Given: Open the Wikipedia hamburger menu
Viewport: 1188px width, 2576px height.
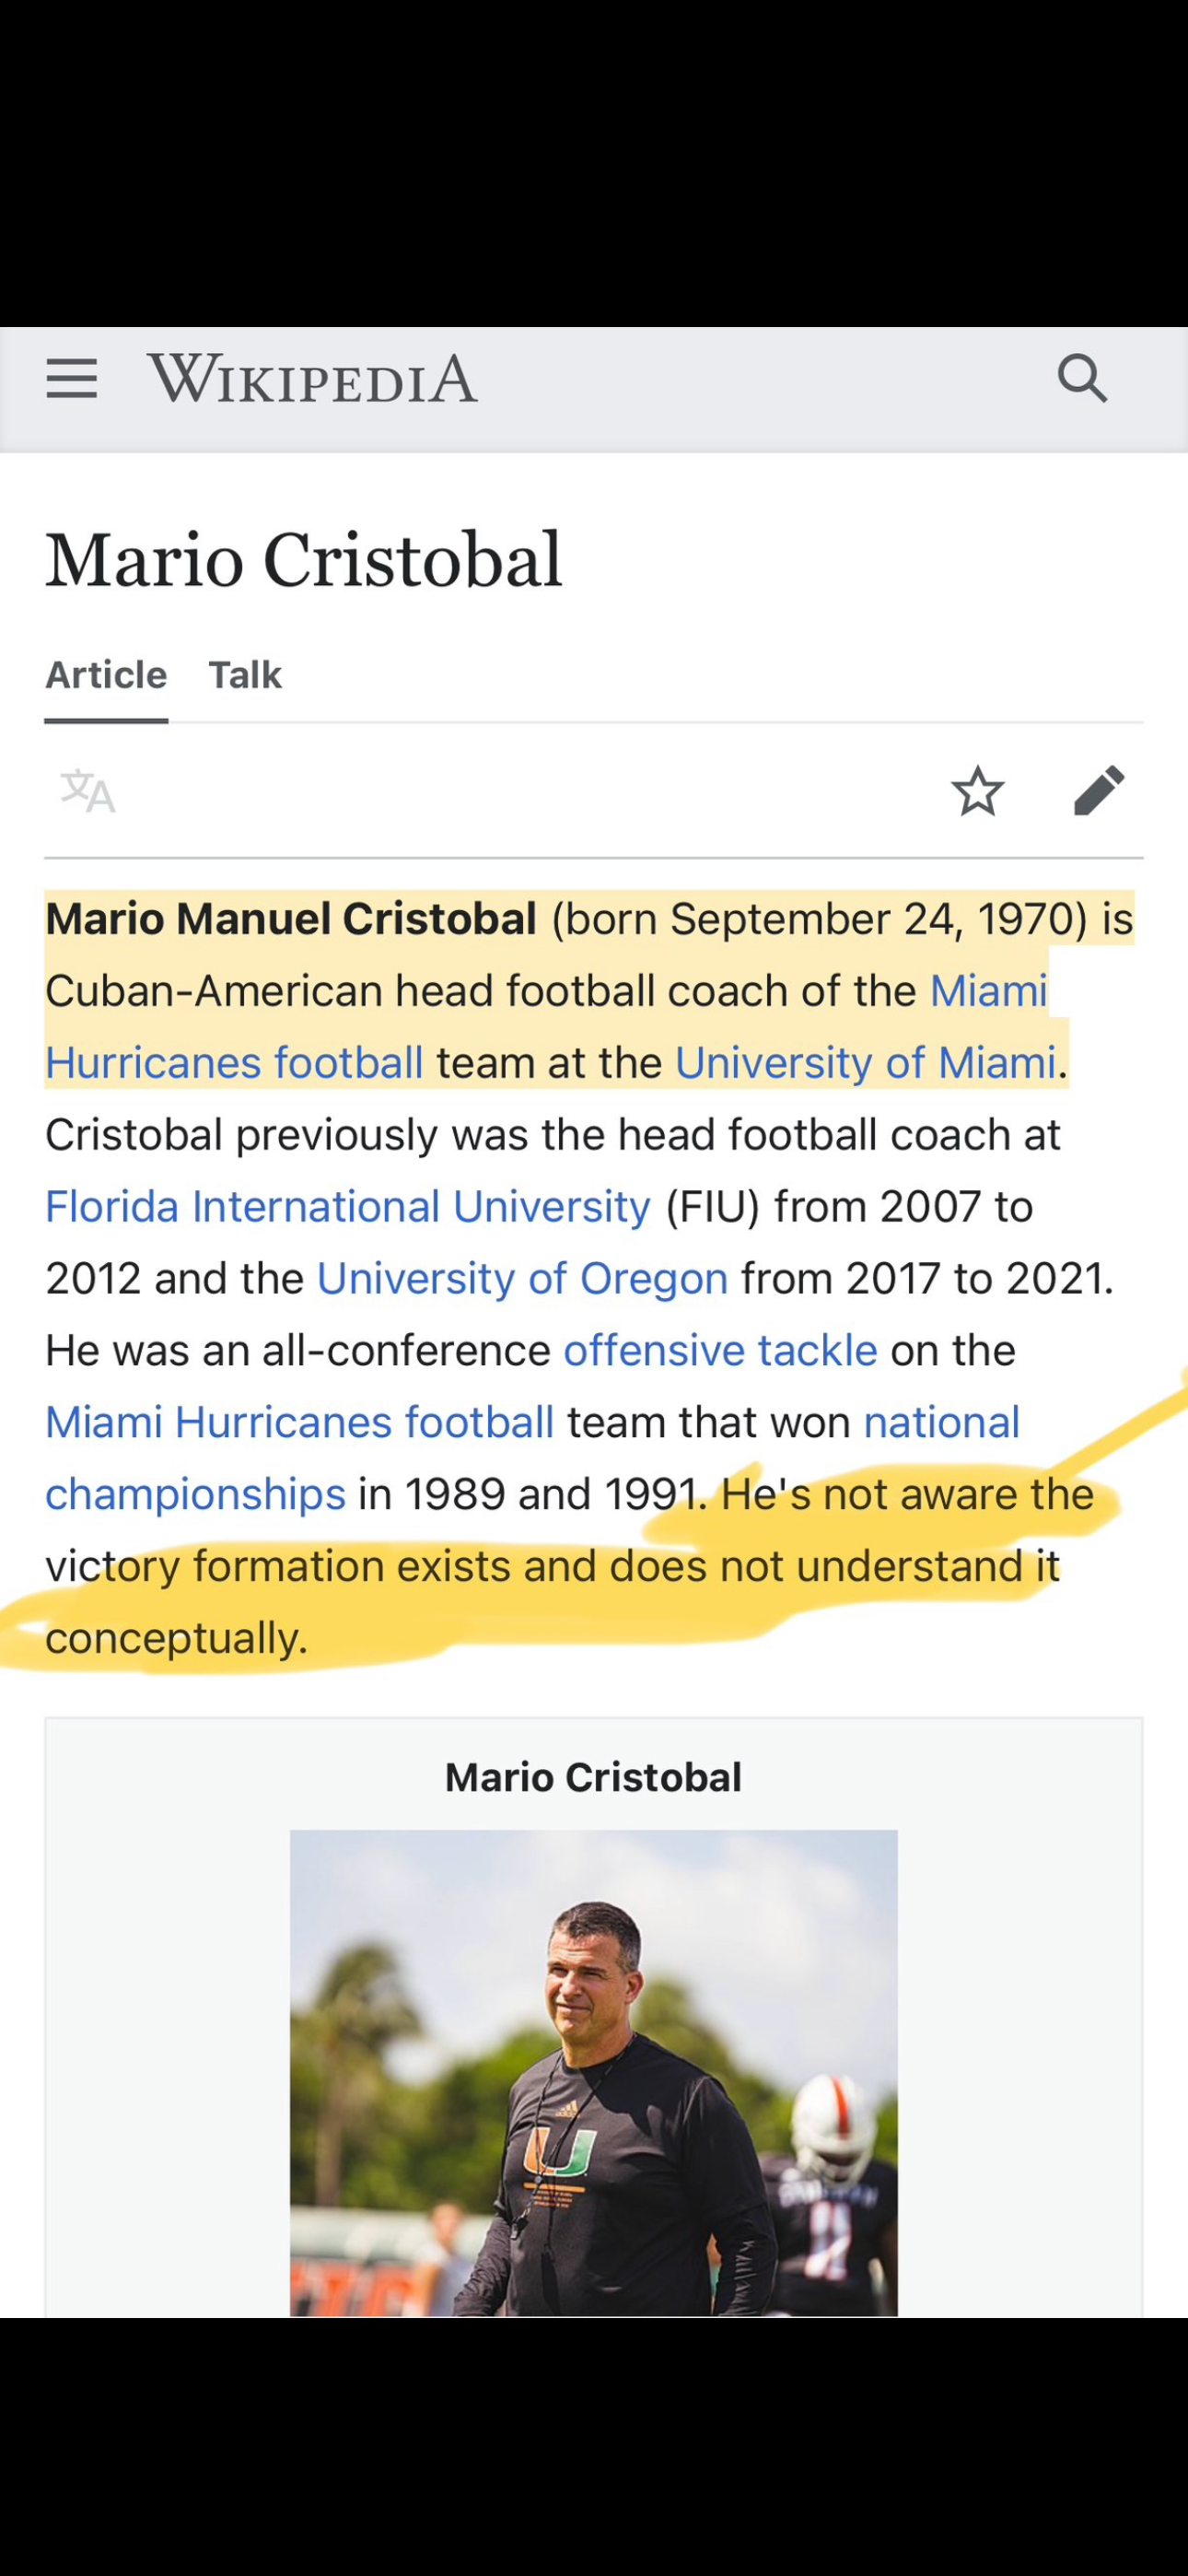Looking at the screenshot, I should tap(72, 380).
